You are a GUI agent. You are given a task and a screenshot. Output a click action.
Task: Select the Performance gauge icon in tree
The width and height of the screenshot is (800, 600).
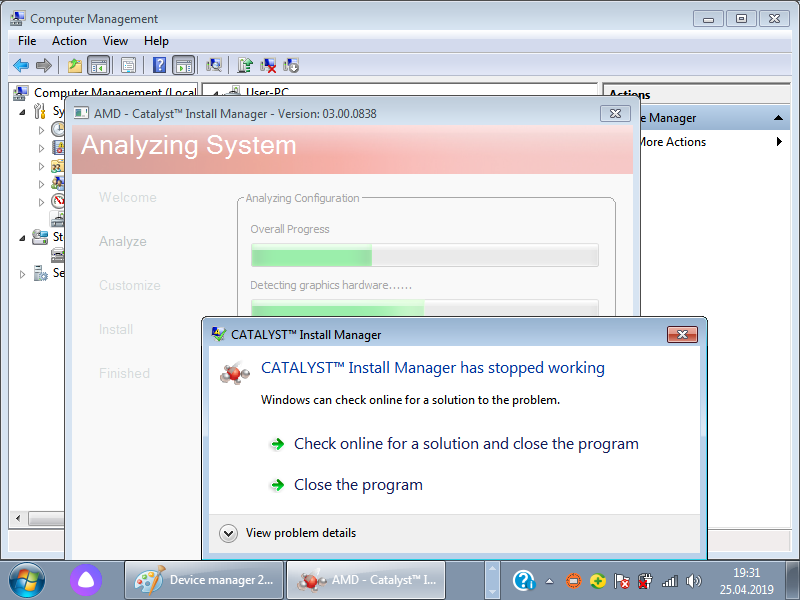coord(58,201)
